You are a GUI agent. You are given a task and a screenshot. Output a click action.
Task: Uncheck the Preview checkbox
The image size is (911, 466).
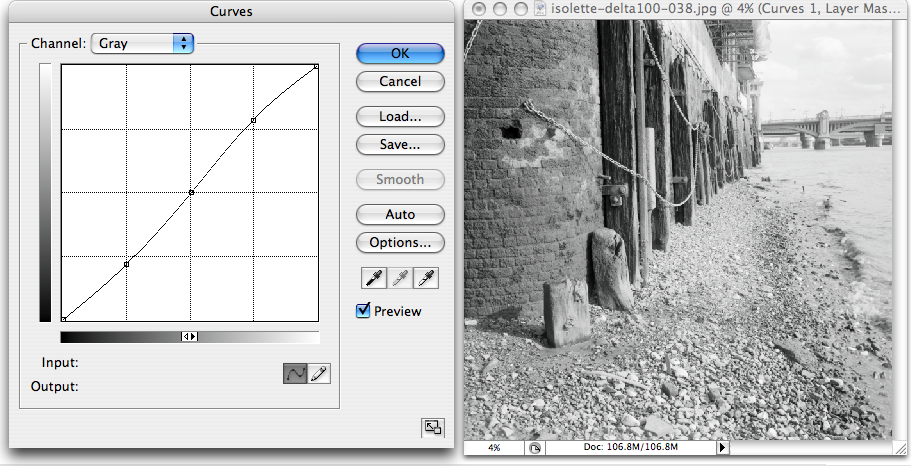363,310
